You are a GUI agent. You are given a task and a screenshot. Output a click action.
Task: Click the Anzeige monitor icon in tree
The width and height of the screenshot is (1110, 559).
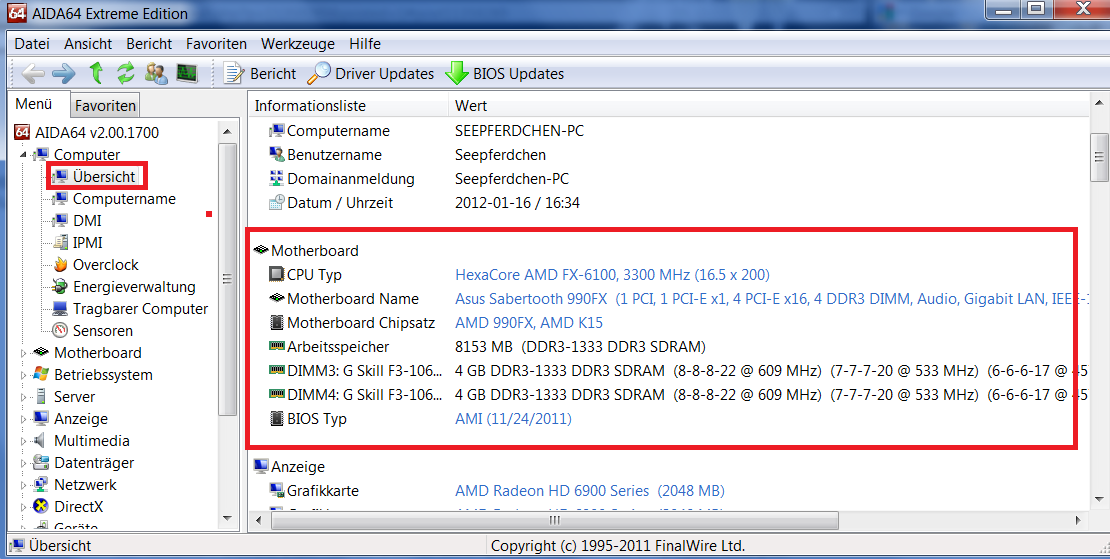pos(41,418)
